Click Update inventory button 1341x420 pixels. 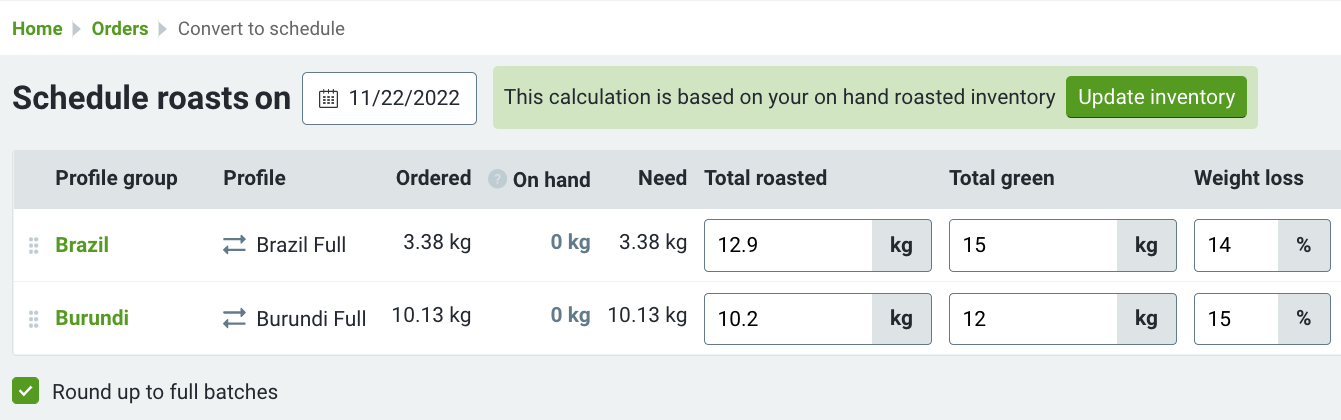pos(1156,97)
